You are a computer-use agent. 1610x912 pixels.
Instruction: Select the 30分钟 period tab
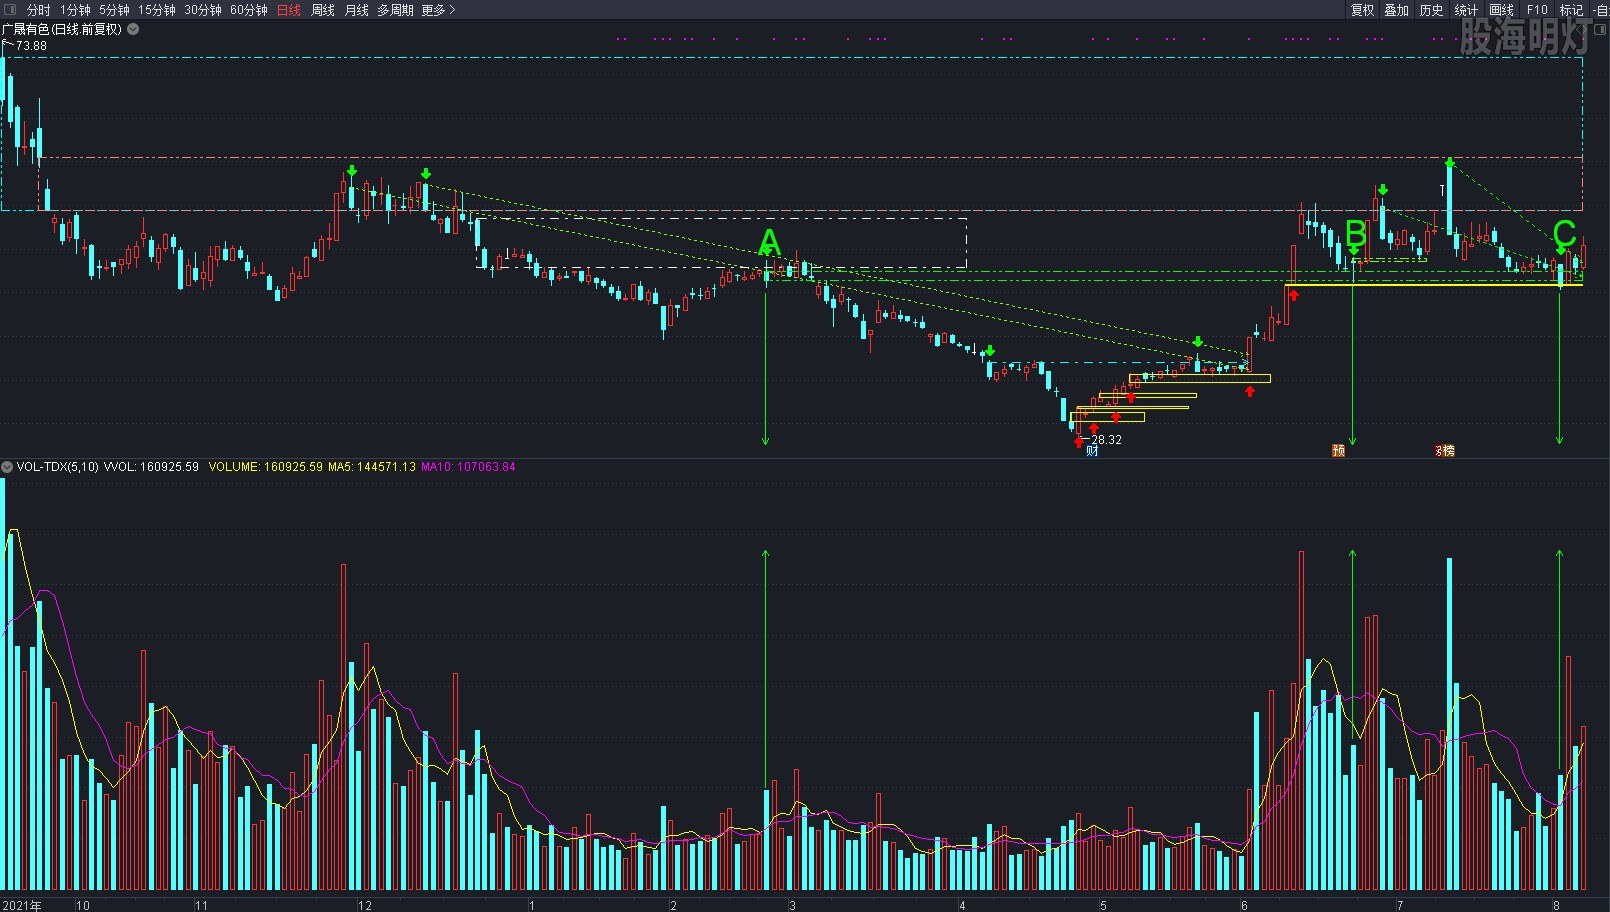tap(203, 10)
